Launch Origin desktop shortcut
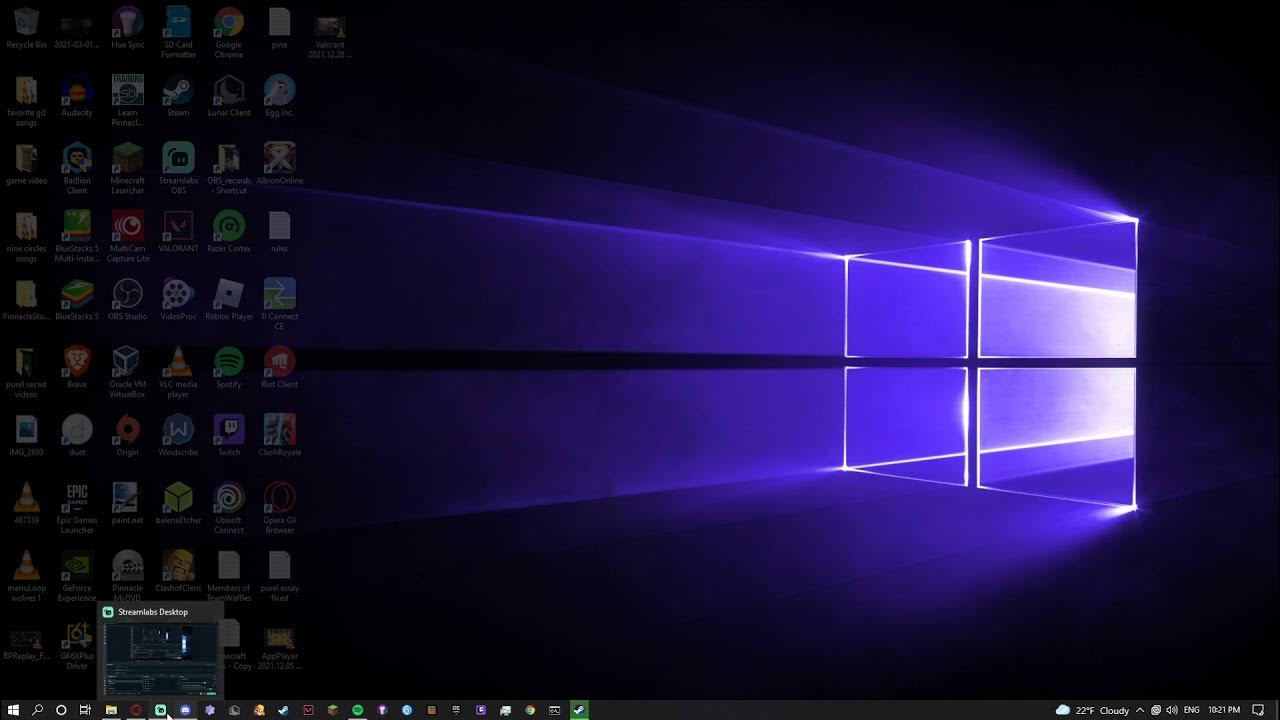Screen dimensions: 1280x720 point(127,437)
